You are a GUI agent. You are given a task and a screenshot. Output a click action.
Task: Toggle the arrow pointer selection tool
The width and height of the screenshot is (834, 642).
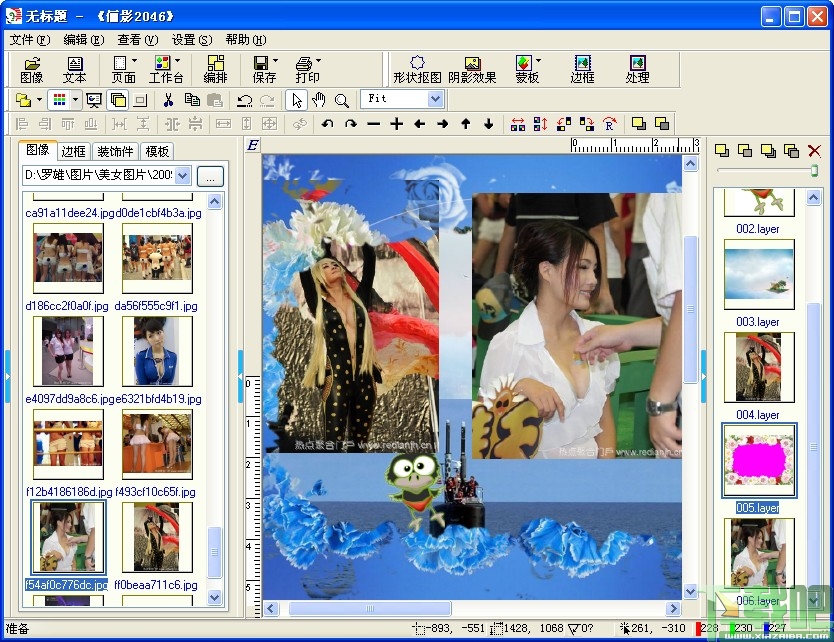pos(296,100)
